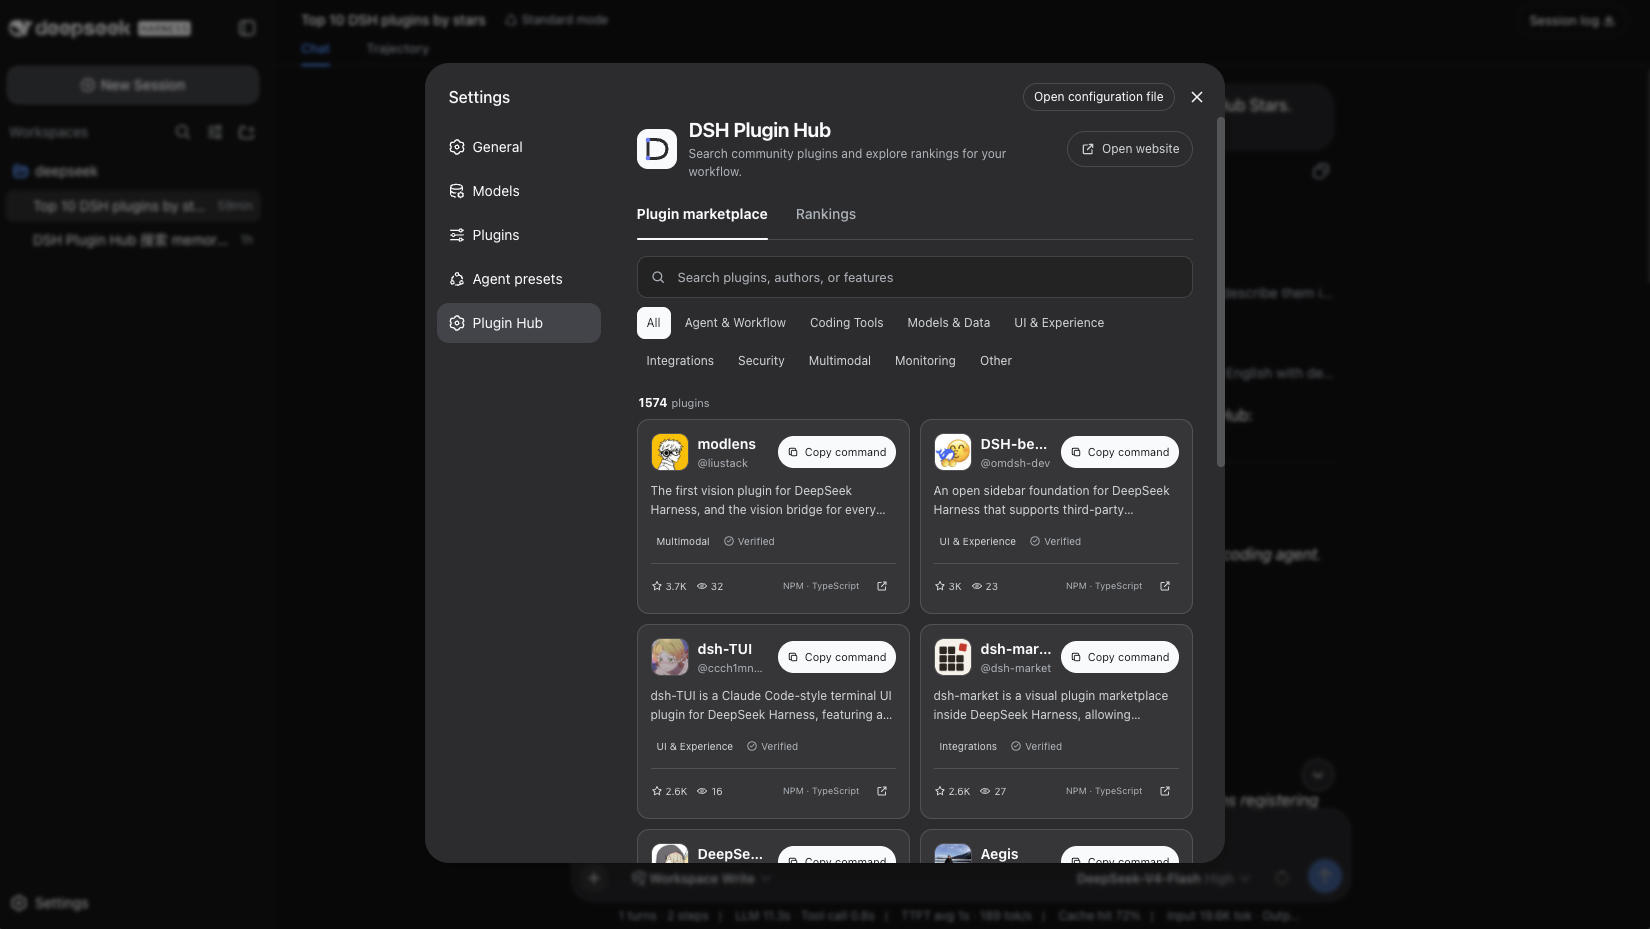This screenshot has width=1650, height=929.
Task: Click New Session in background window
Action: pos(133,85)
